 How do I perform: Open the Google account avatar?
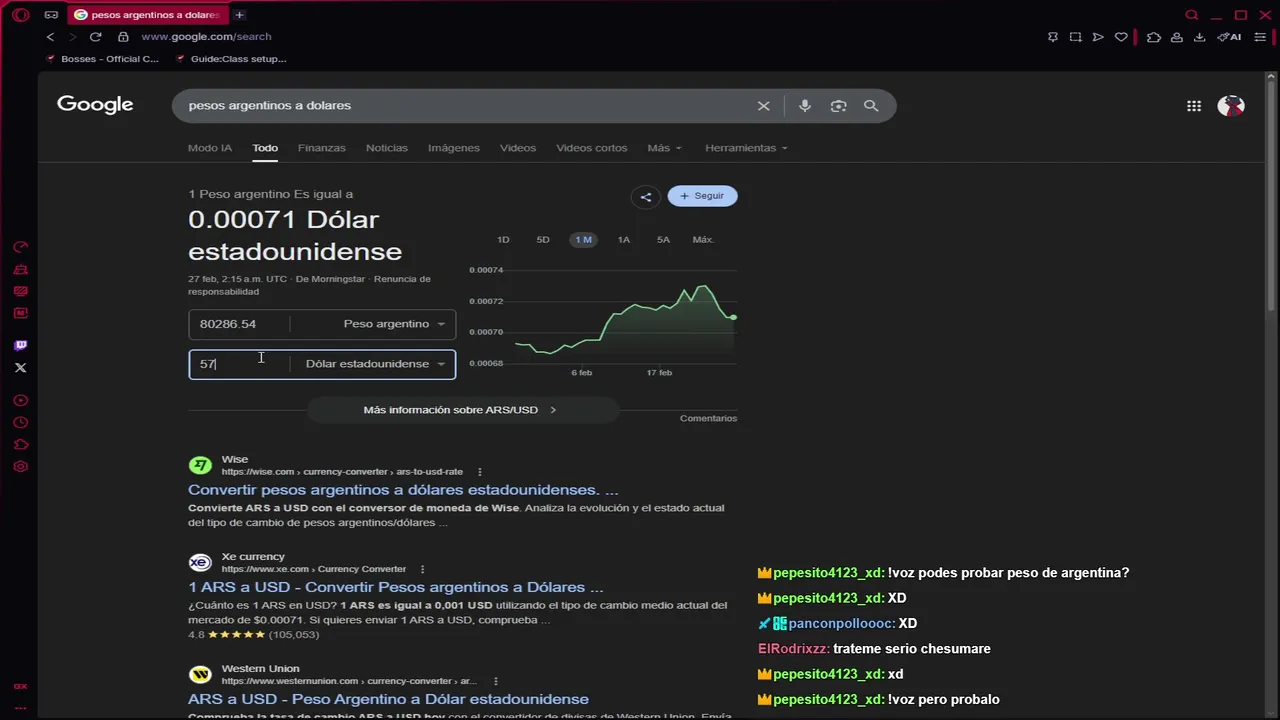coord(1231,106)
